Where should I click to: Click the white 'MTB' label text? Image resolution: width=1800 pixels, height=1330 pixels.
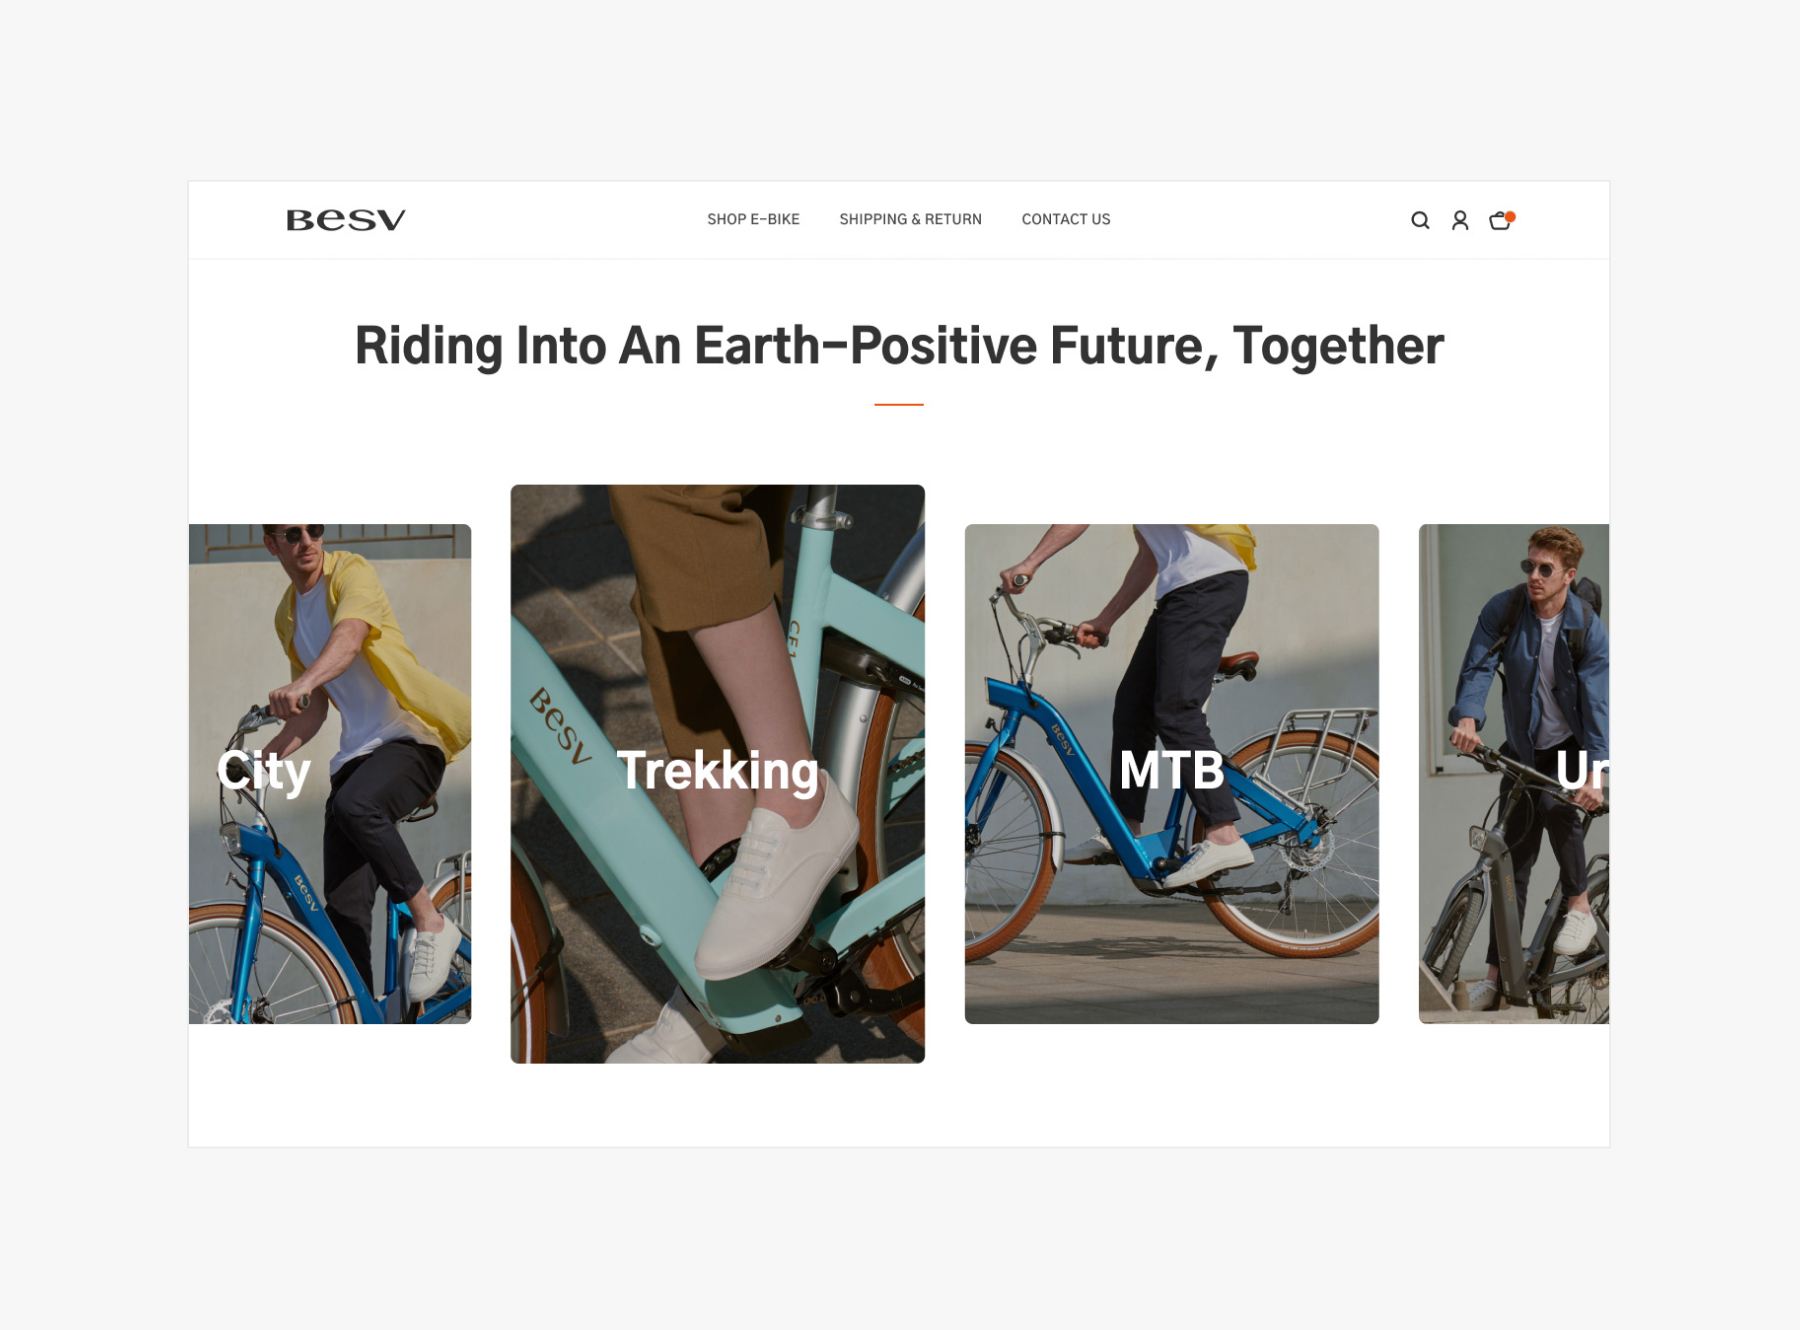click(x=1171, y=771)
